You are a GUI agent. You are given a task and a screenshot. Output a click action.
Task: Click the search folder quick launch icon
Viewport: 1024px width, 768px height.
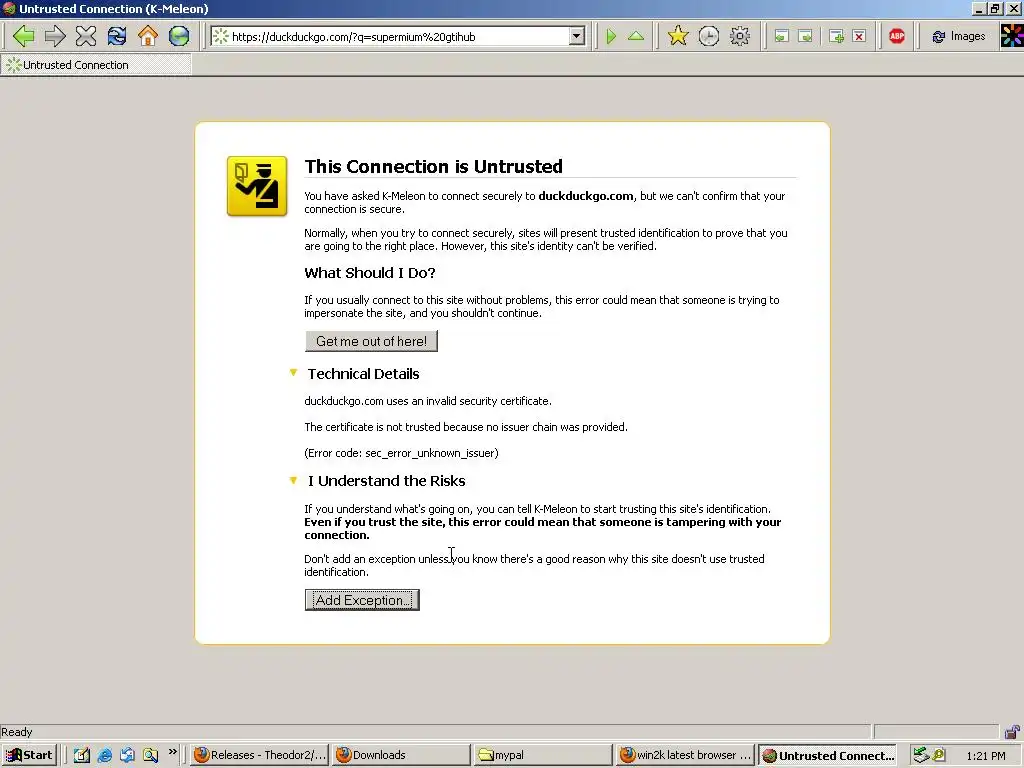(150, 755)
